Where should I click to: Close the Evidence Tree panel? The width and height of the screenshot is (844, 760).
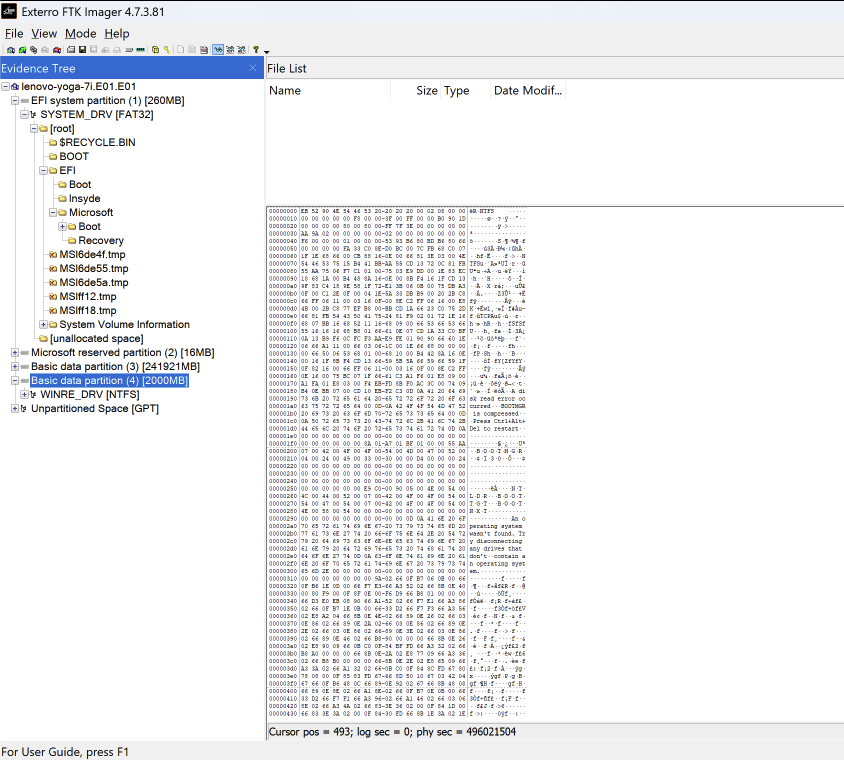(x=252, y=68)
